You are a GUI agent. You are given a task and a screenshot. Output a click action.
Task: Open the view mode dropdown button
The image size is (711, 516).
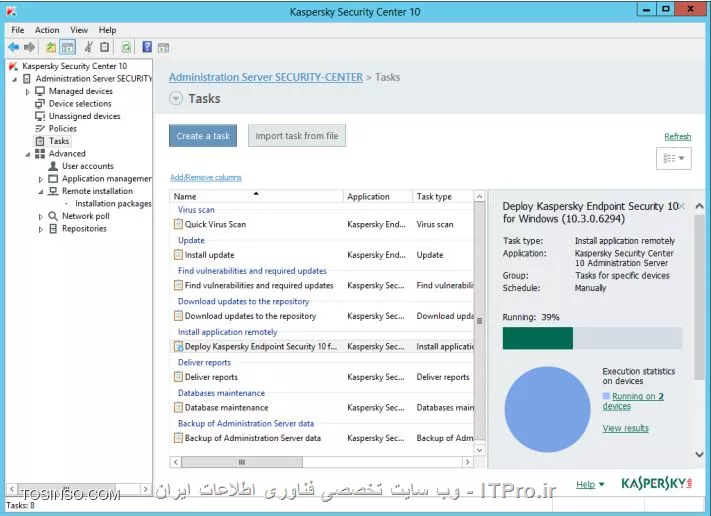(673, 158)
